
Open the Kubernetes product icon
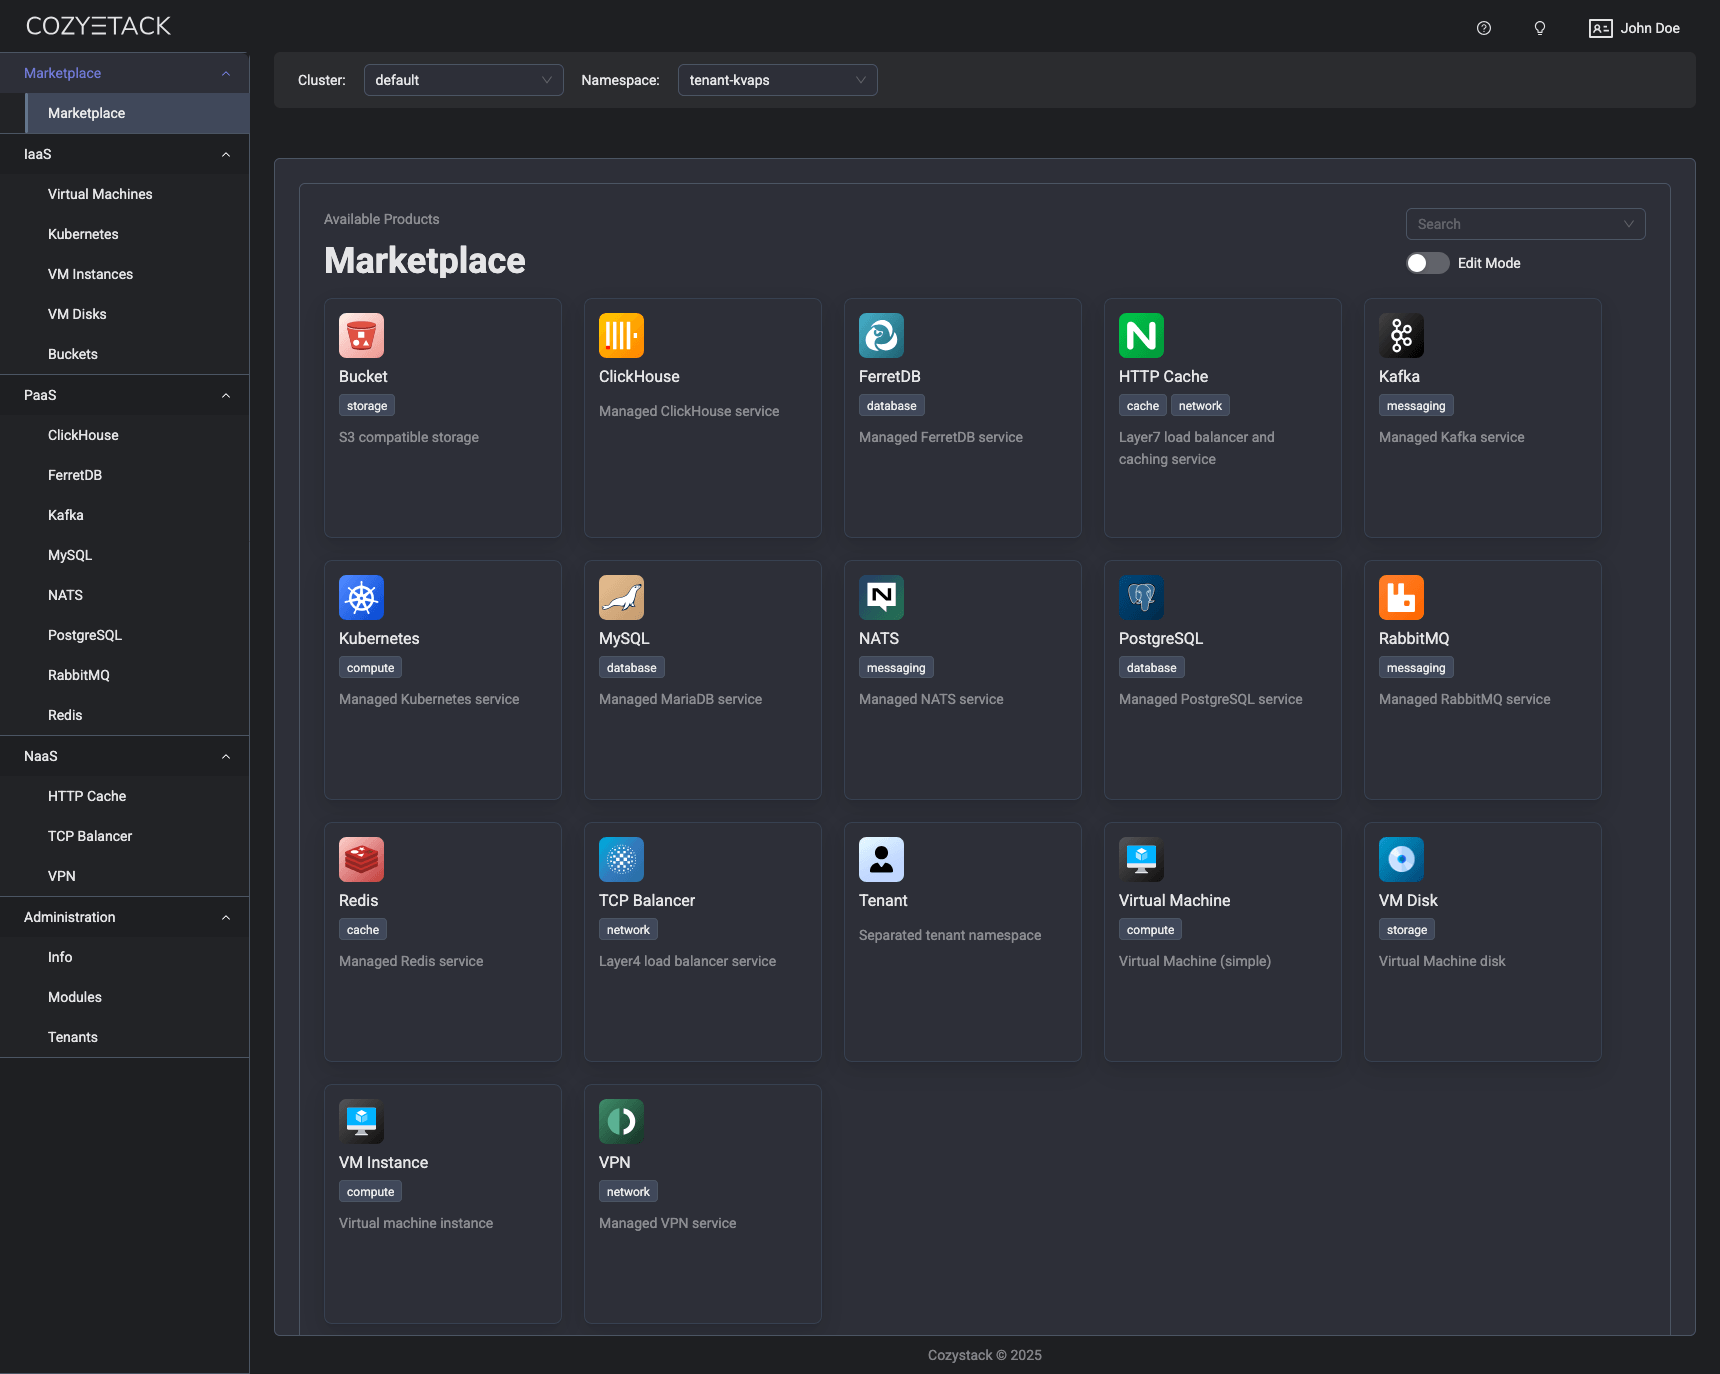click(361, 597)
